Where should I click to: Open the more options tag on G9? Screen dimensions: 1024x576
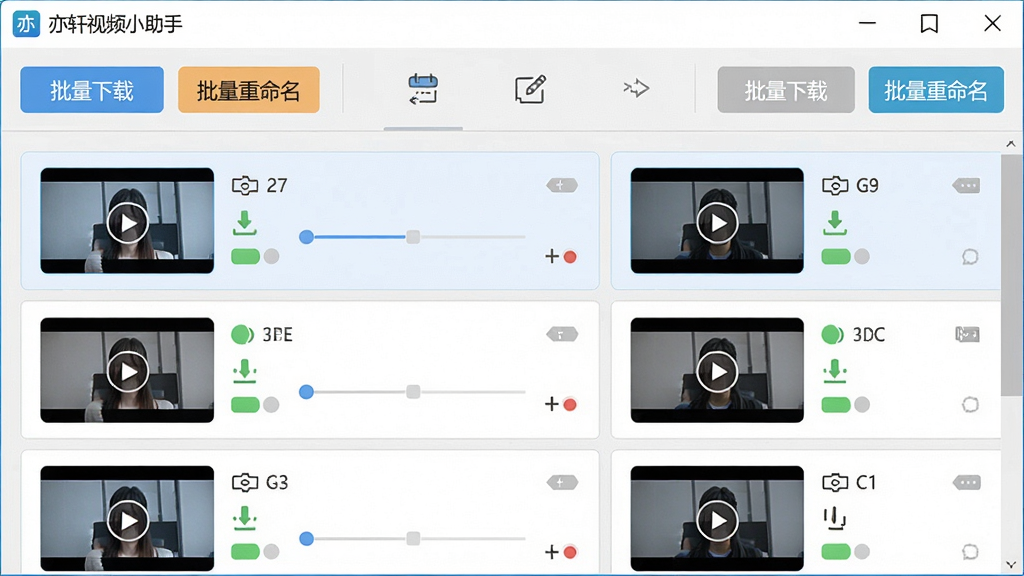[x=967, y=186]
